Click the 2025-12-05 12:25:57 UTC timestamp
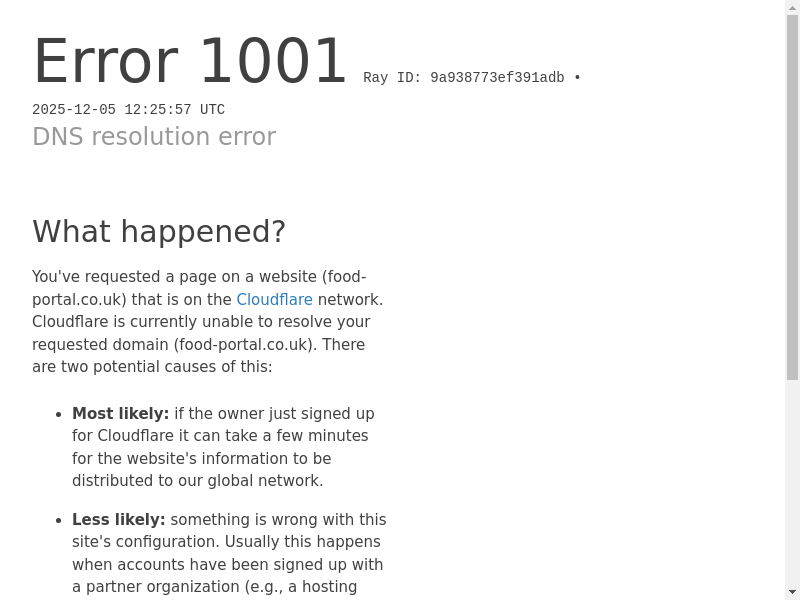The image size is (800, 600). (129, 110)
